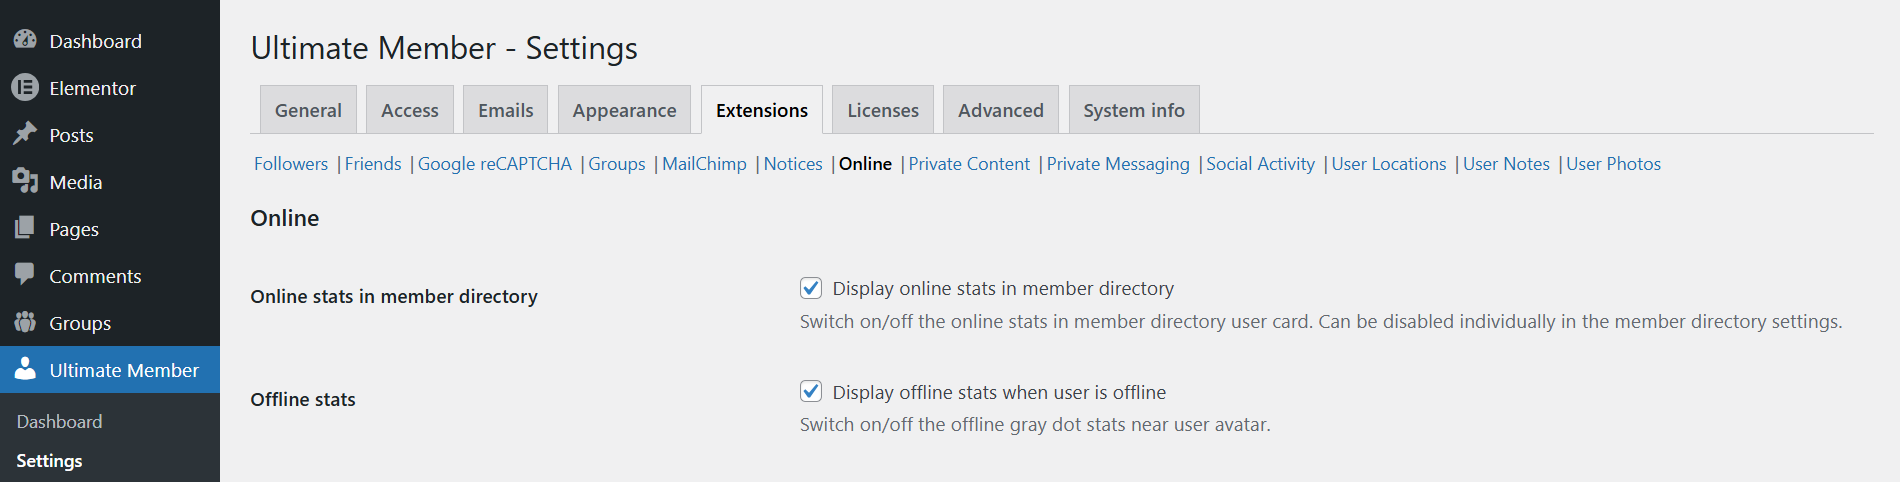Uncheck Display offline stats when user is offline

[811, 391]
